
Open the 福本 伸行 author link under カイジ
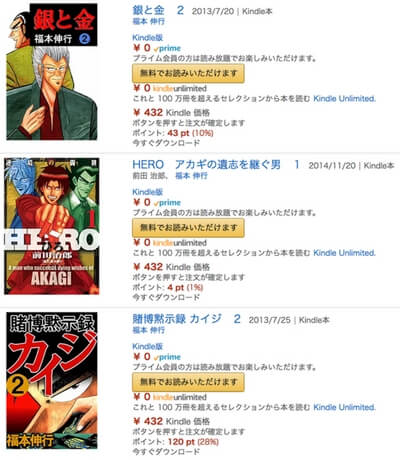148,330
